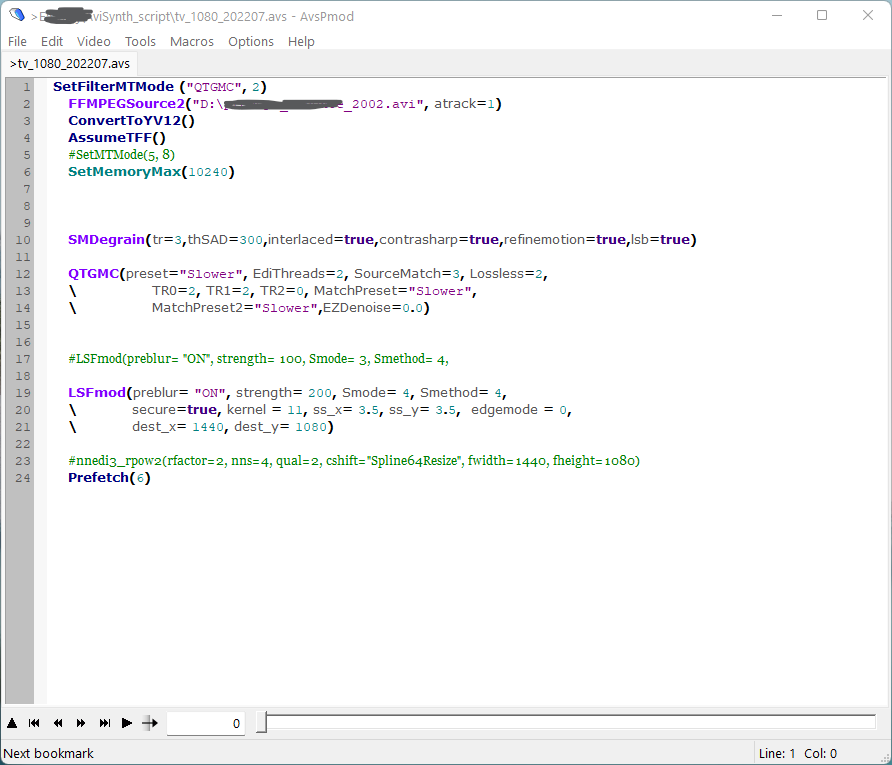The image size is (892, 765).
Task: Click the video frame slider handle
Action: (x=261, y=723)
